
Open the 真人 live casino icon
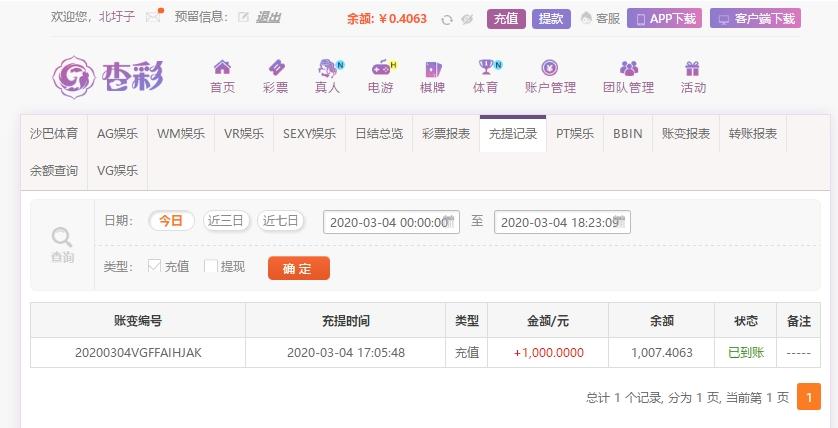[330, 68]
